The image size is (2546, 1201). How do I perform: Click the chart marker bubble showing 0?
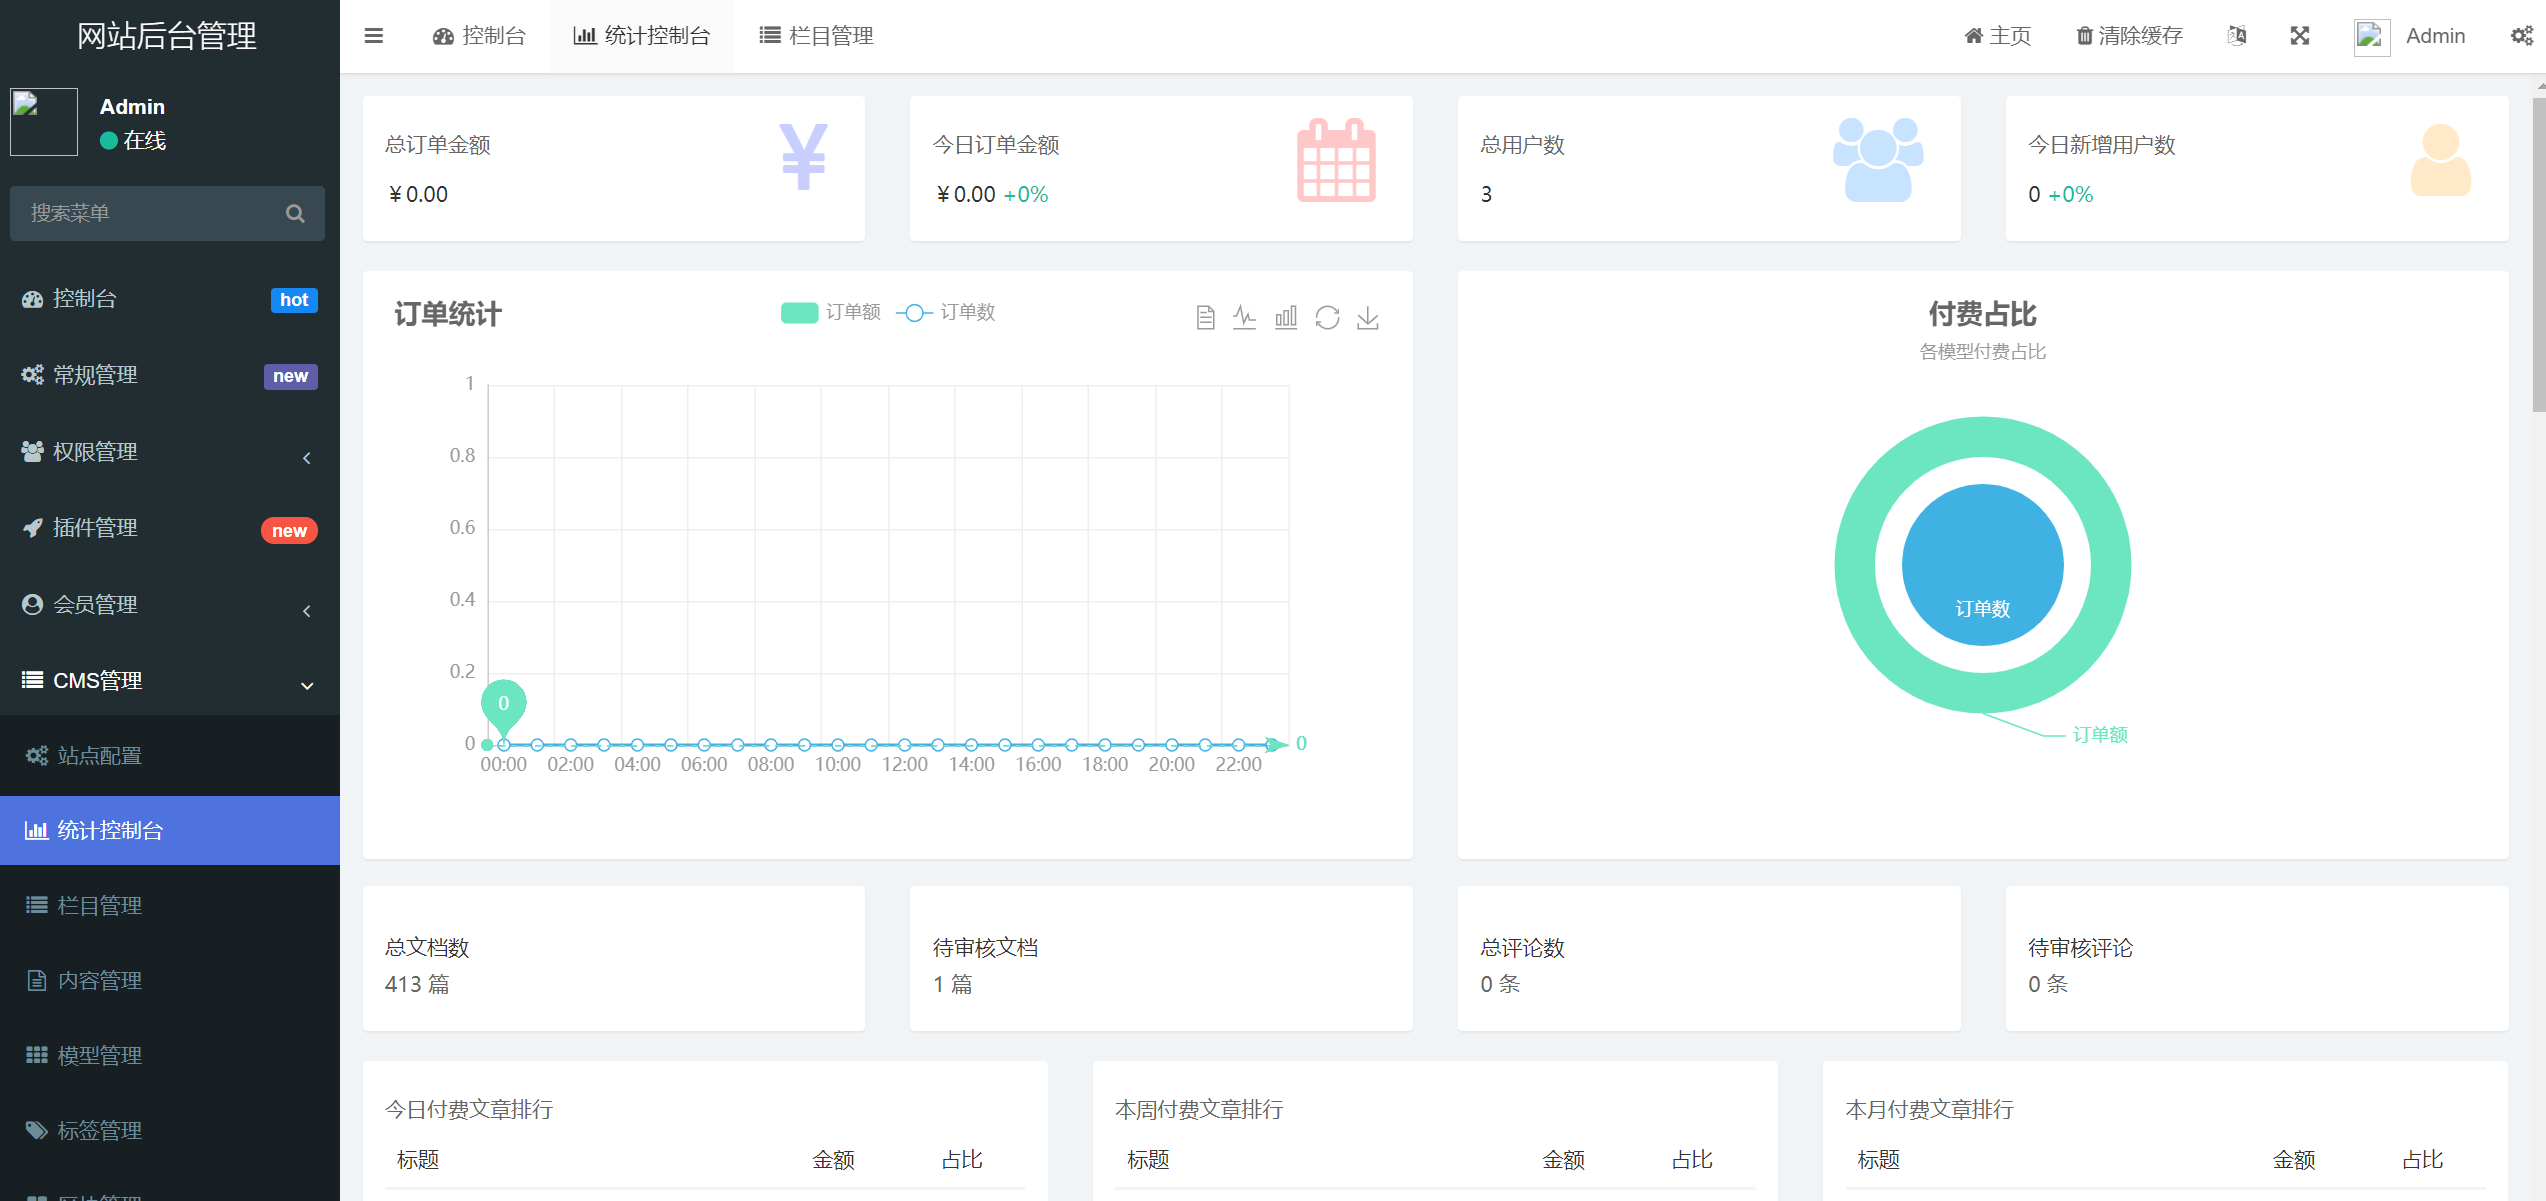[503, 702]
